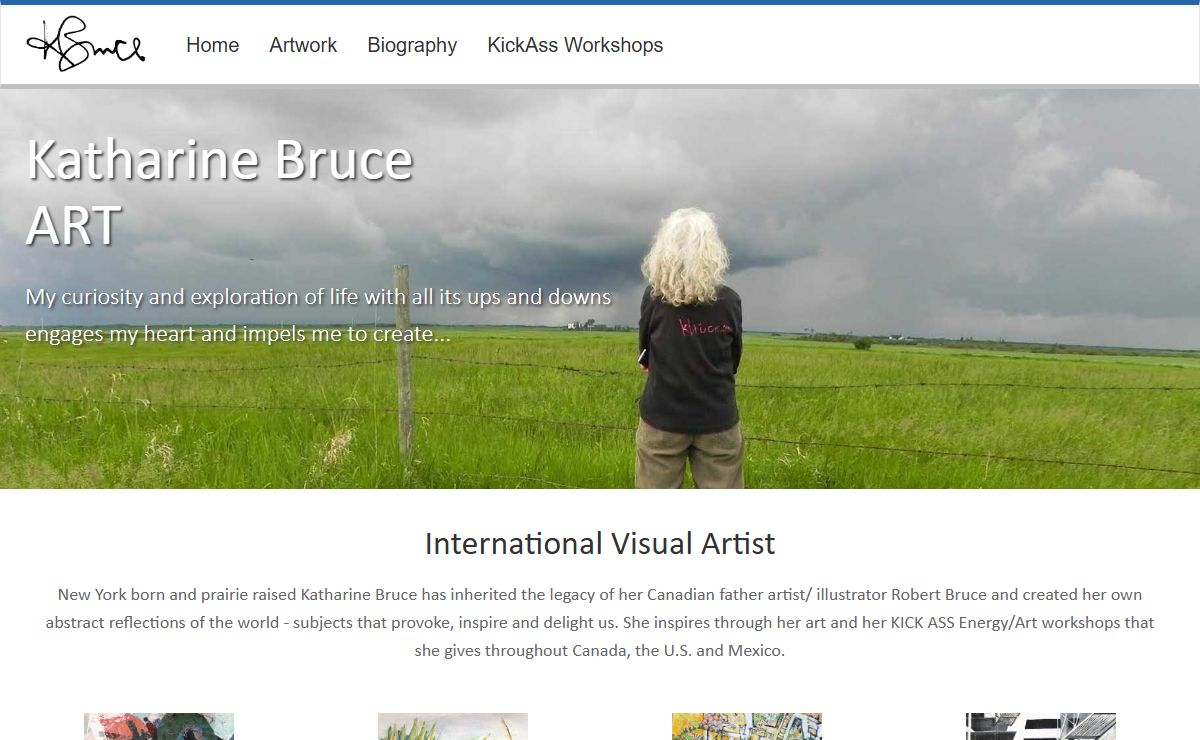
Task: Open the Home menu item
Action: [212, 45]
